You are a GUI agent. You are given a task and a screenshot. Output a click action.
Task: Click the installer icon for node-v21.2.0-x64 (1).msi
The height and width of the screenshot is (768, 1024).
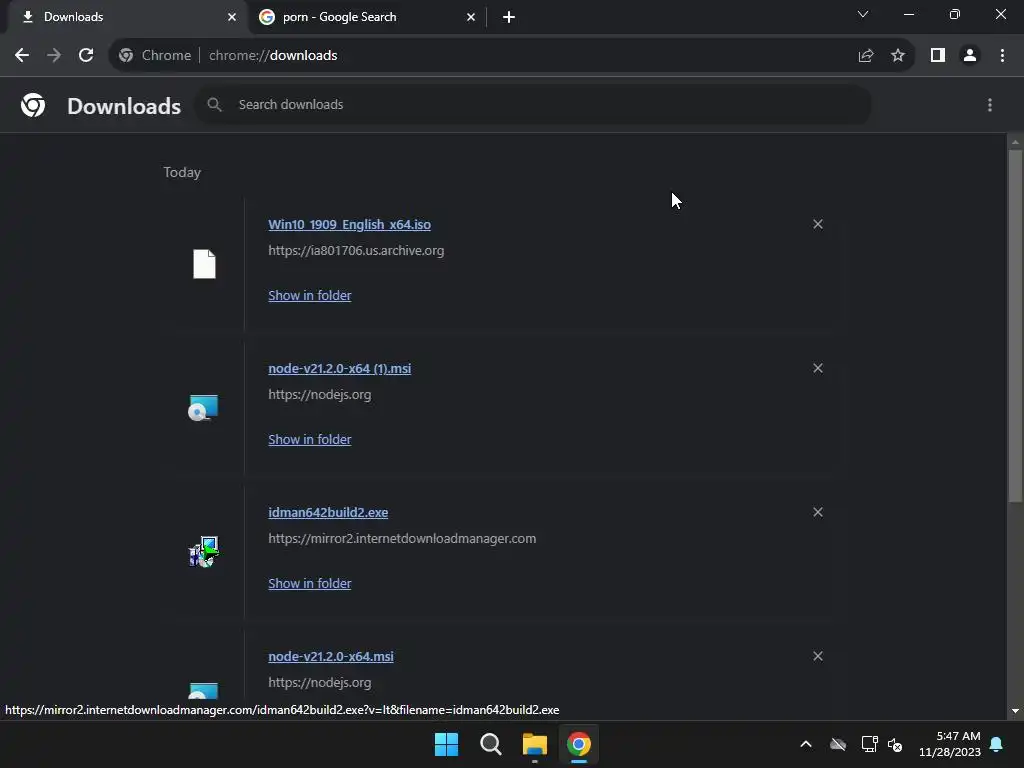(x=203, y=408)
